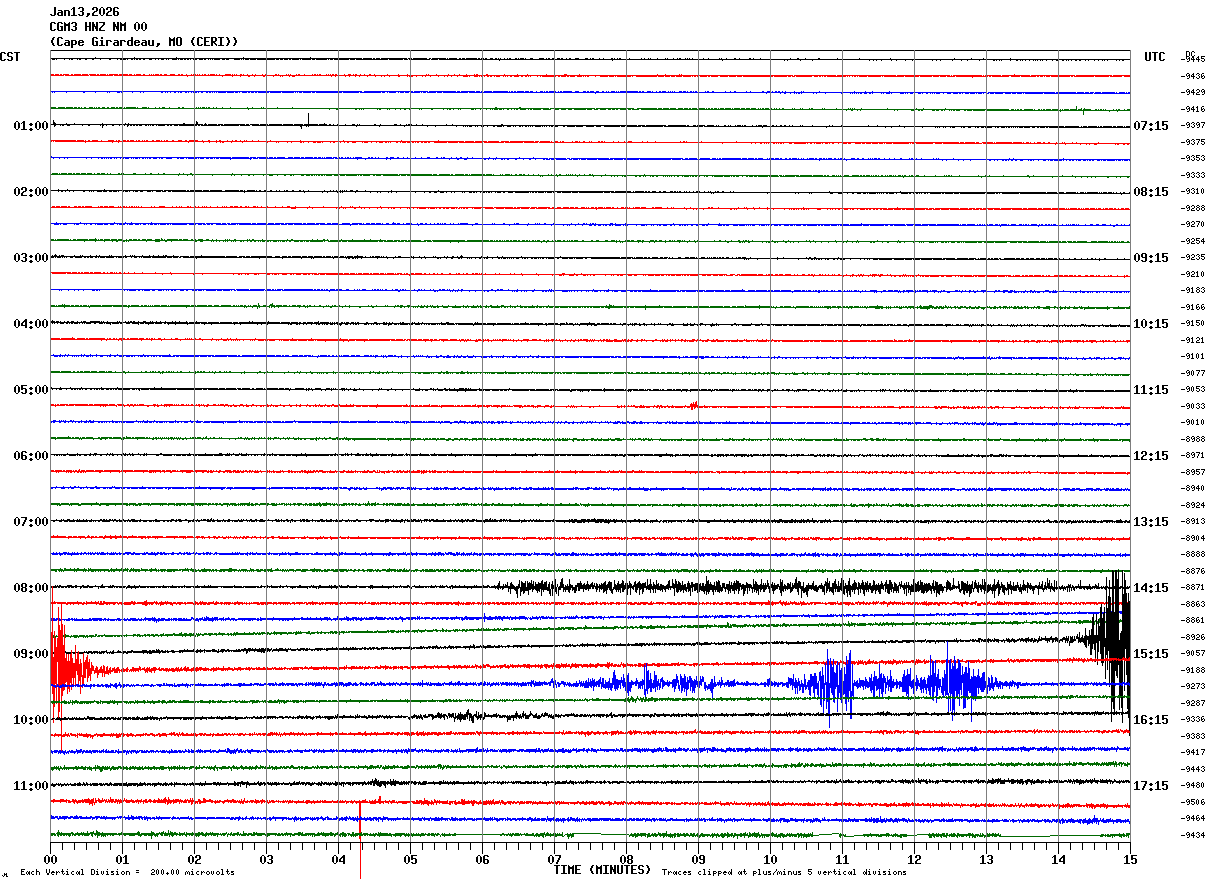Click the blue seismic event near minute 11

838,684
